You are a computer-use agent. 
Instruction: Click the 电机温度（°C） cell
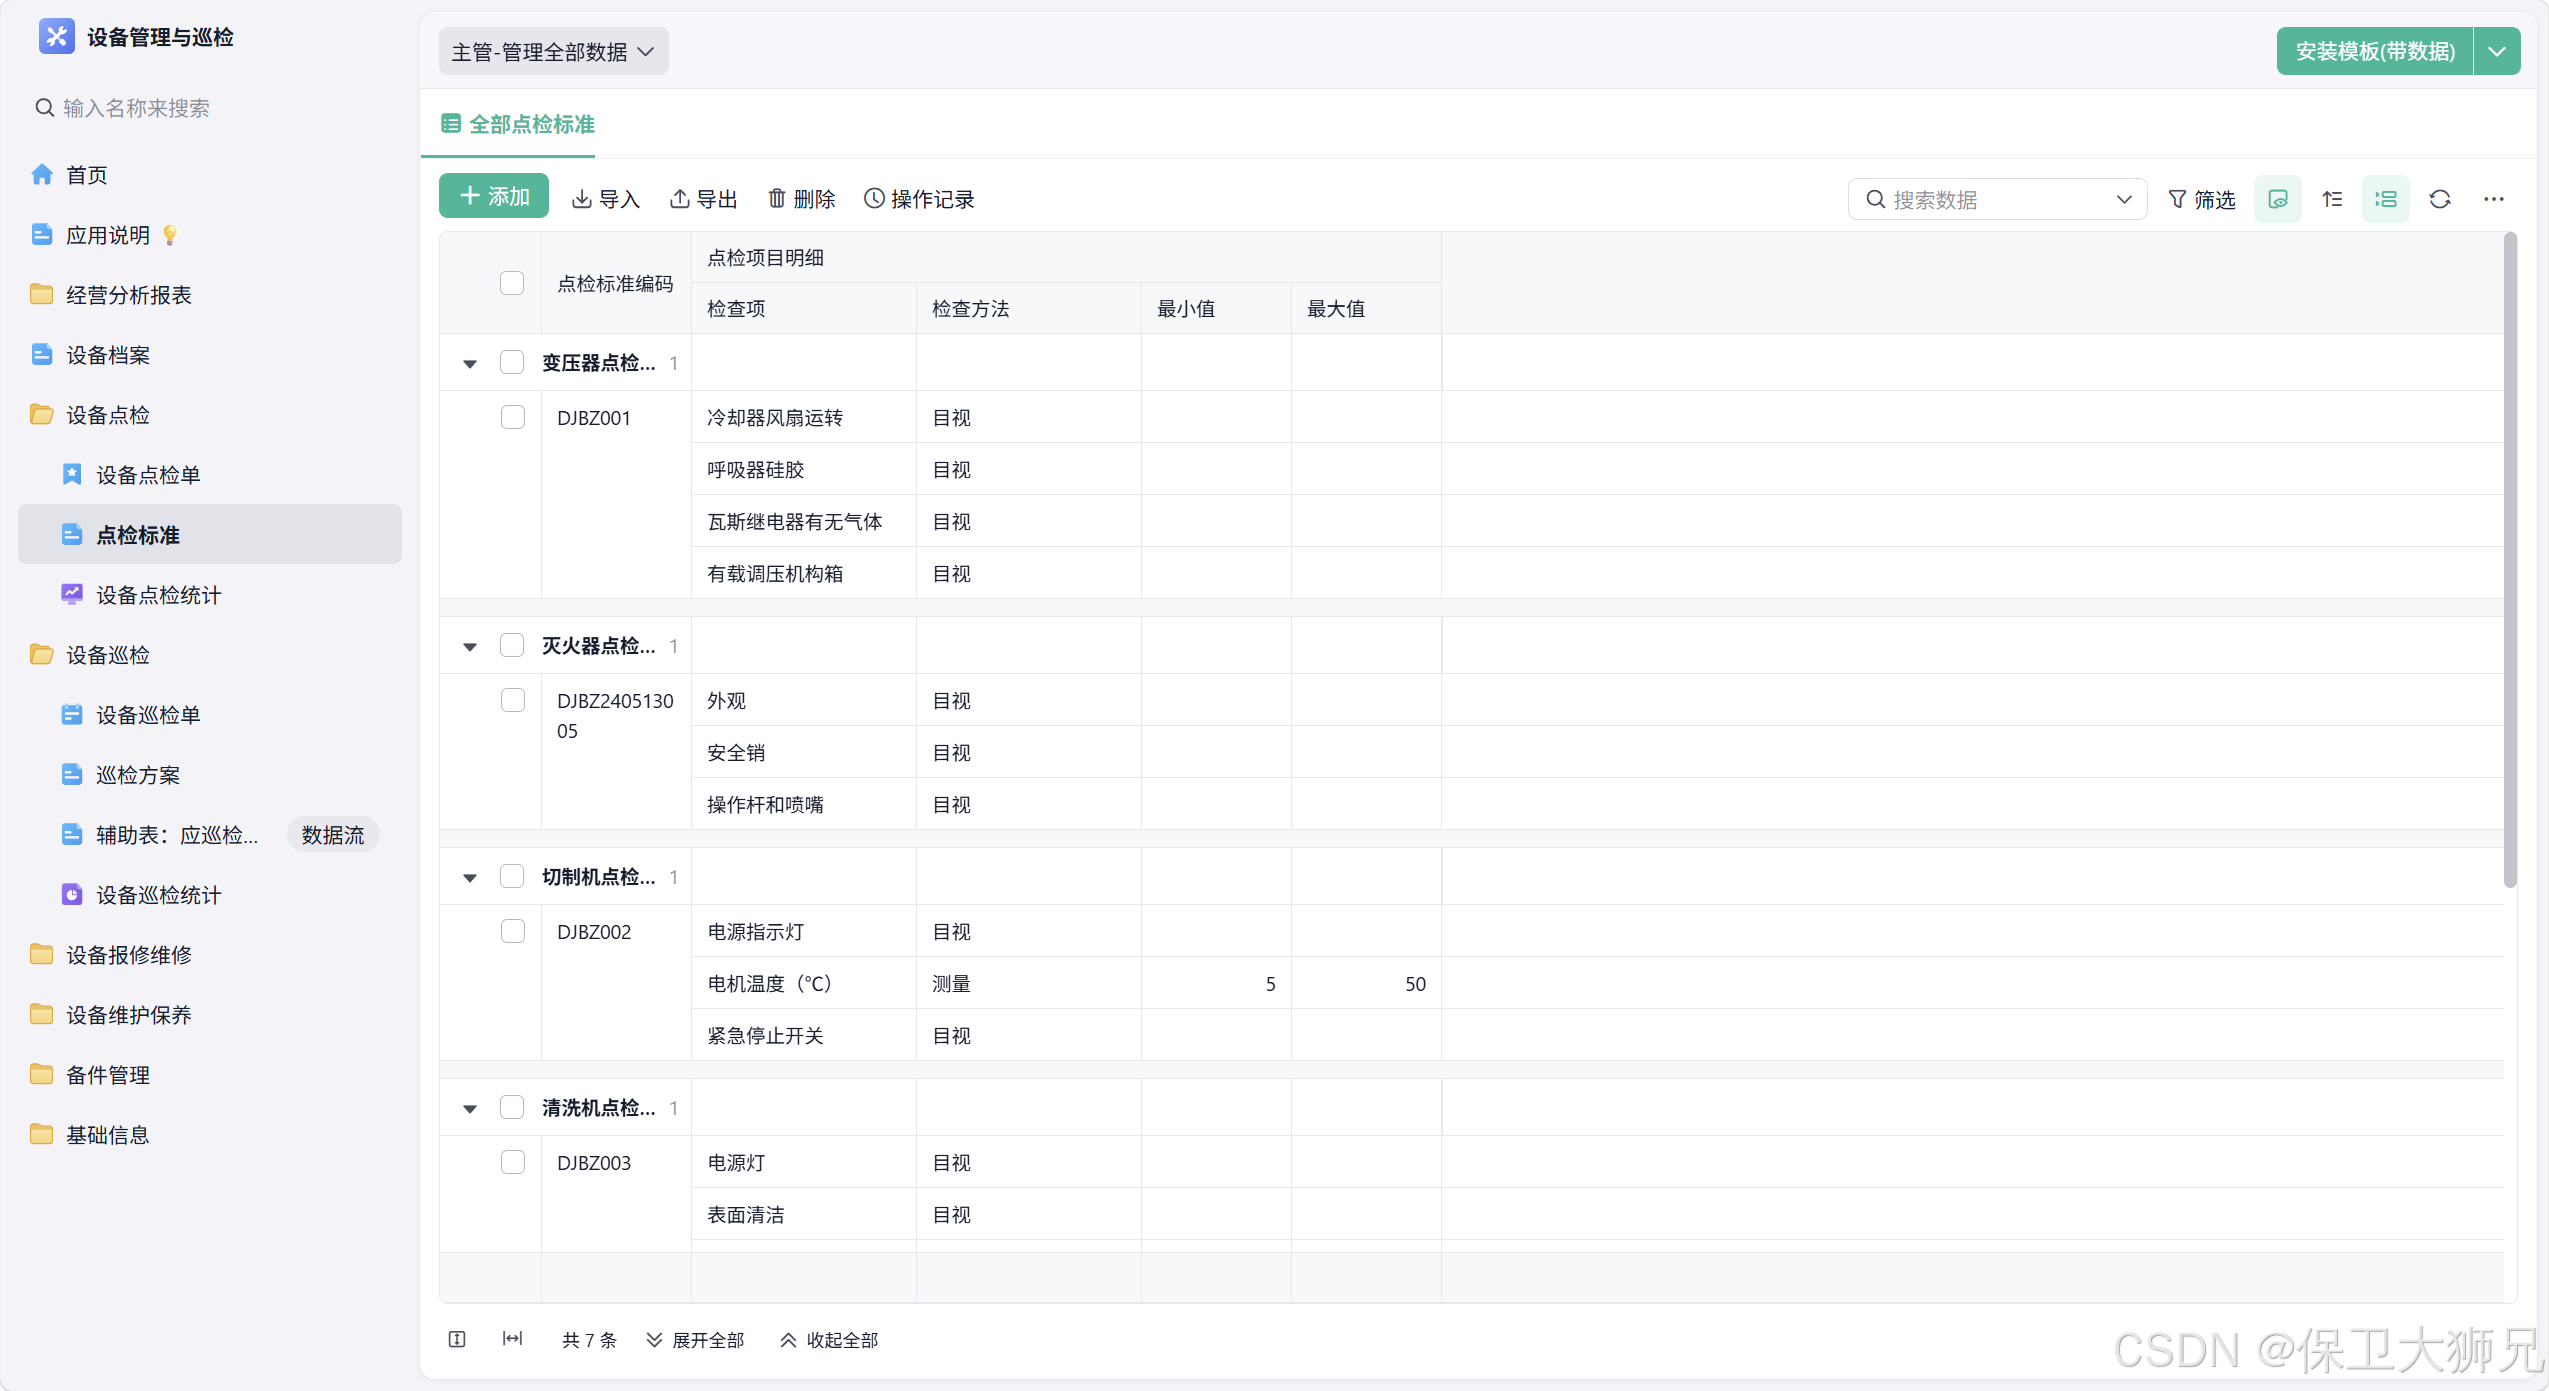(804, 983)
